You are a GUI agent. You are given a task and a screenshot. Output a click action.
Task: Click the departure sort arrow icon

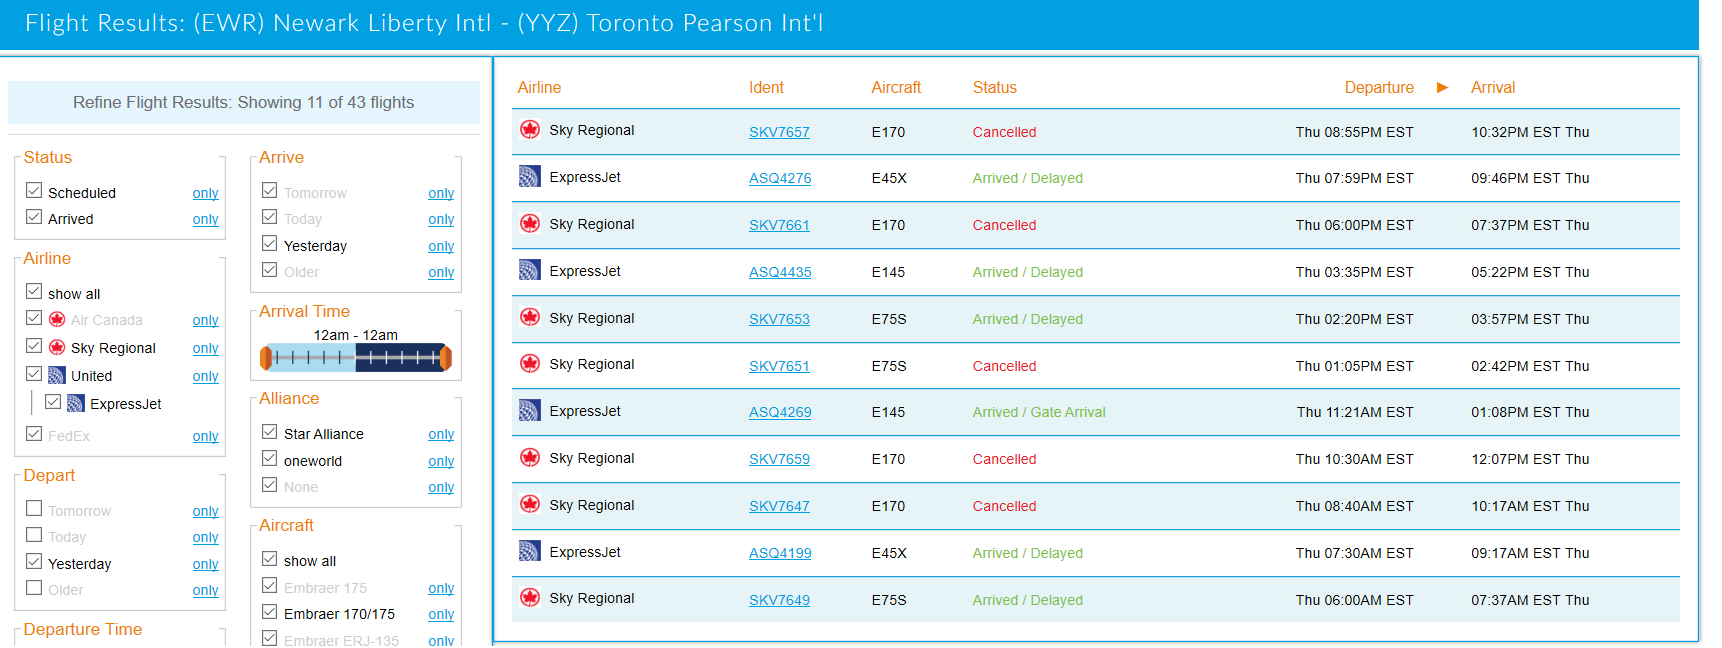click(x=1442, y=87)
